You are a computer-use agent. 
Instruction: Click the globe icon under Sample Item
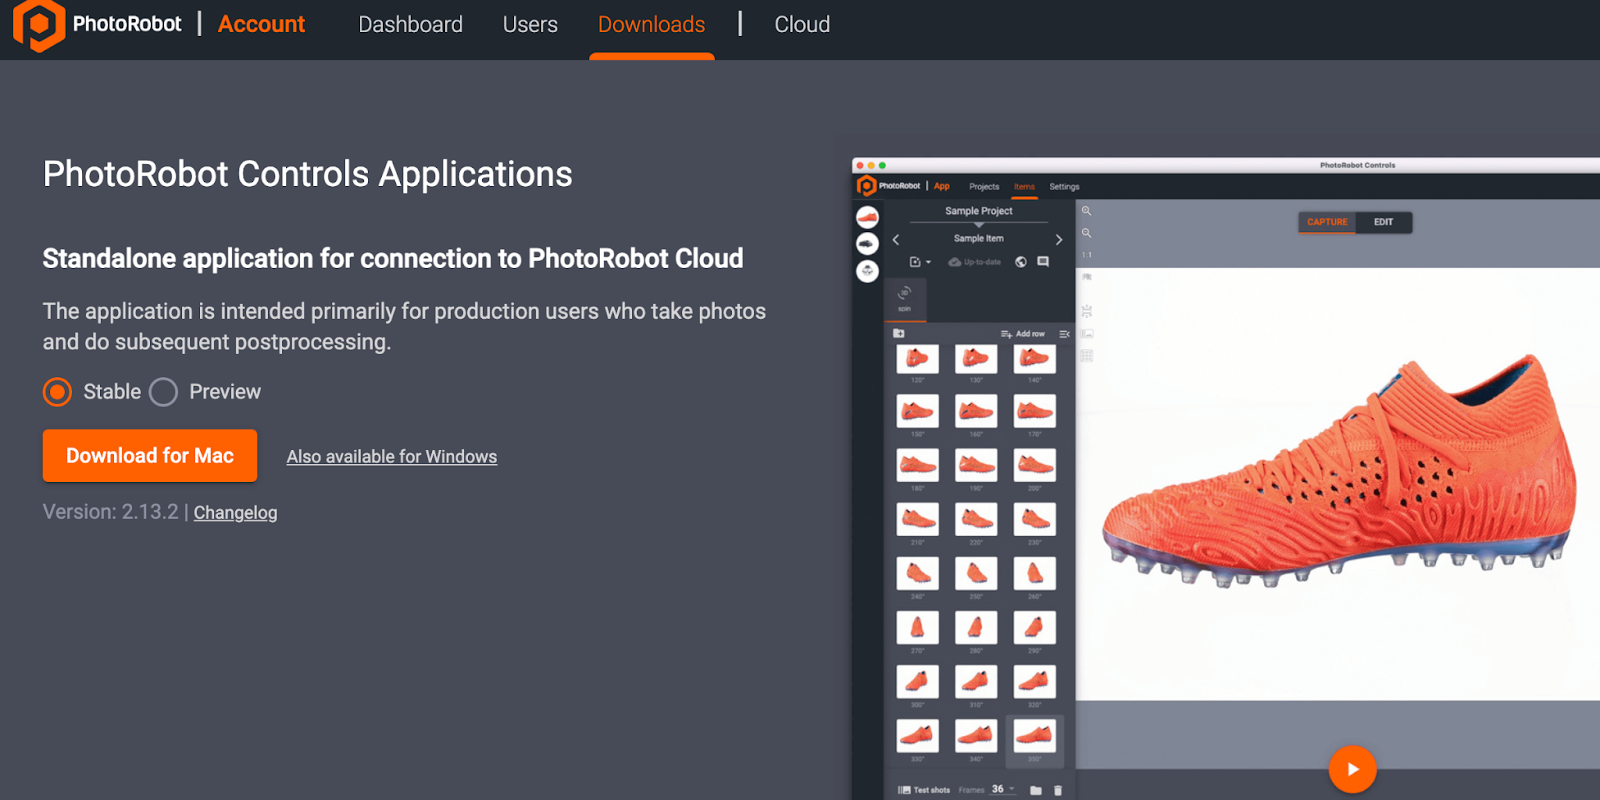(1021, 262)
